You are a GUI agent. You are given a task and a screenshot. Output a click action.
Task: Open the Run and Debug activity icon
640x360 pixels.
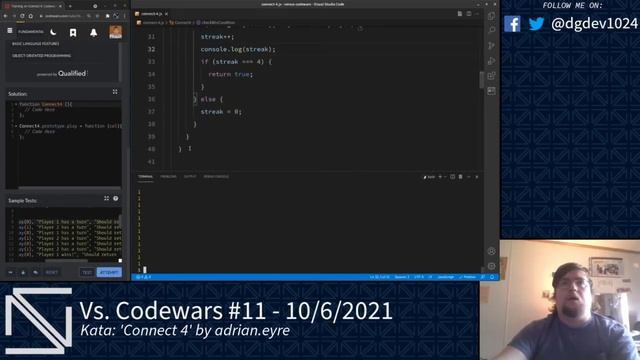point(491,60)
